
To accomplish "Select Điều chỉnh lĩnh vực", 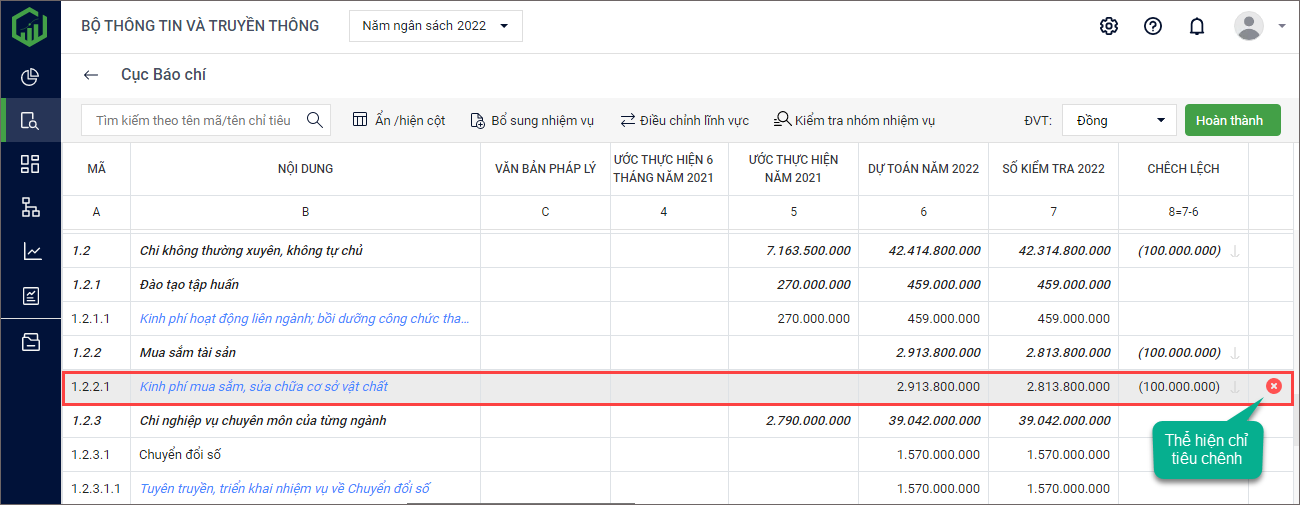I will pyautogui.click(x=684, y=120).
